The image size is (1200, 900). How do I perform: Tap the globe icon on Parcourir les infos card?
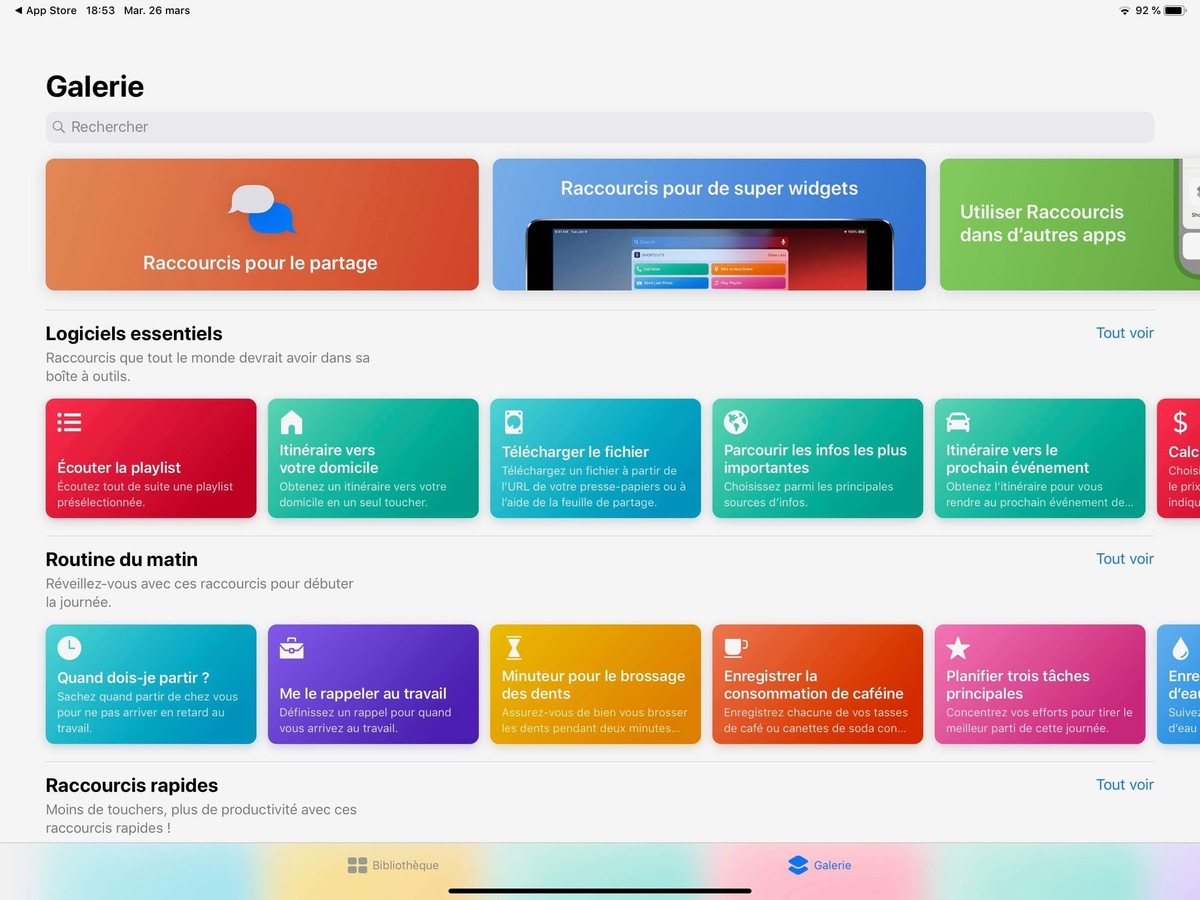(736, 422)
